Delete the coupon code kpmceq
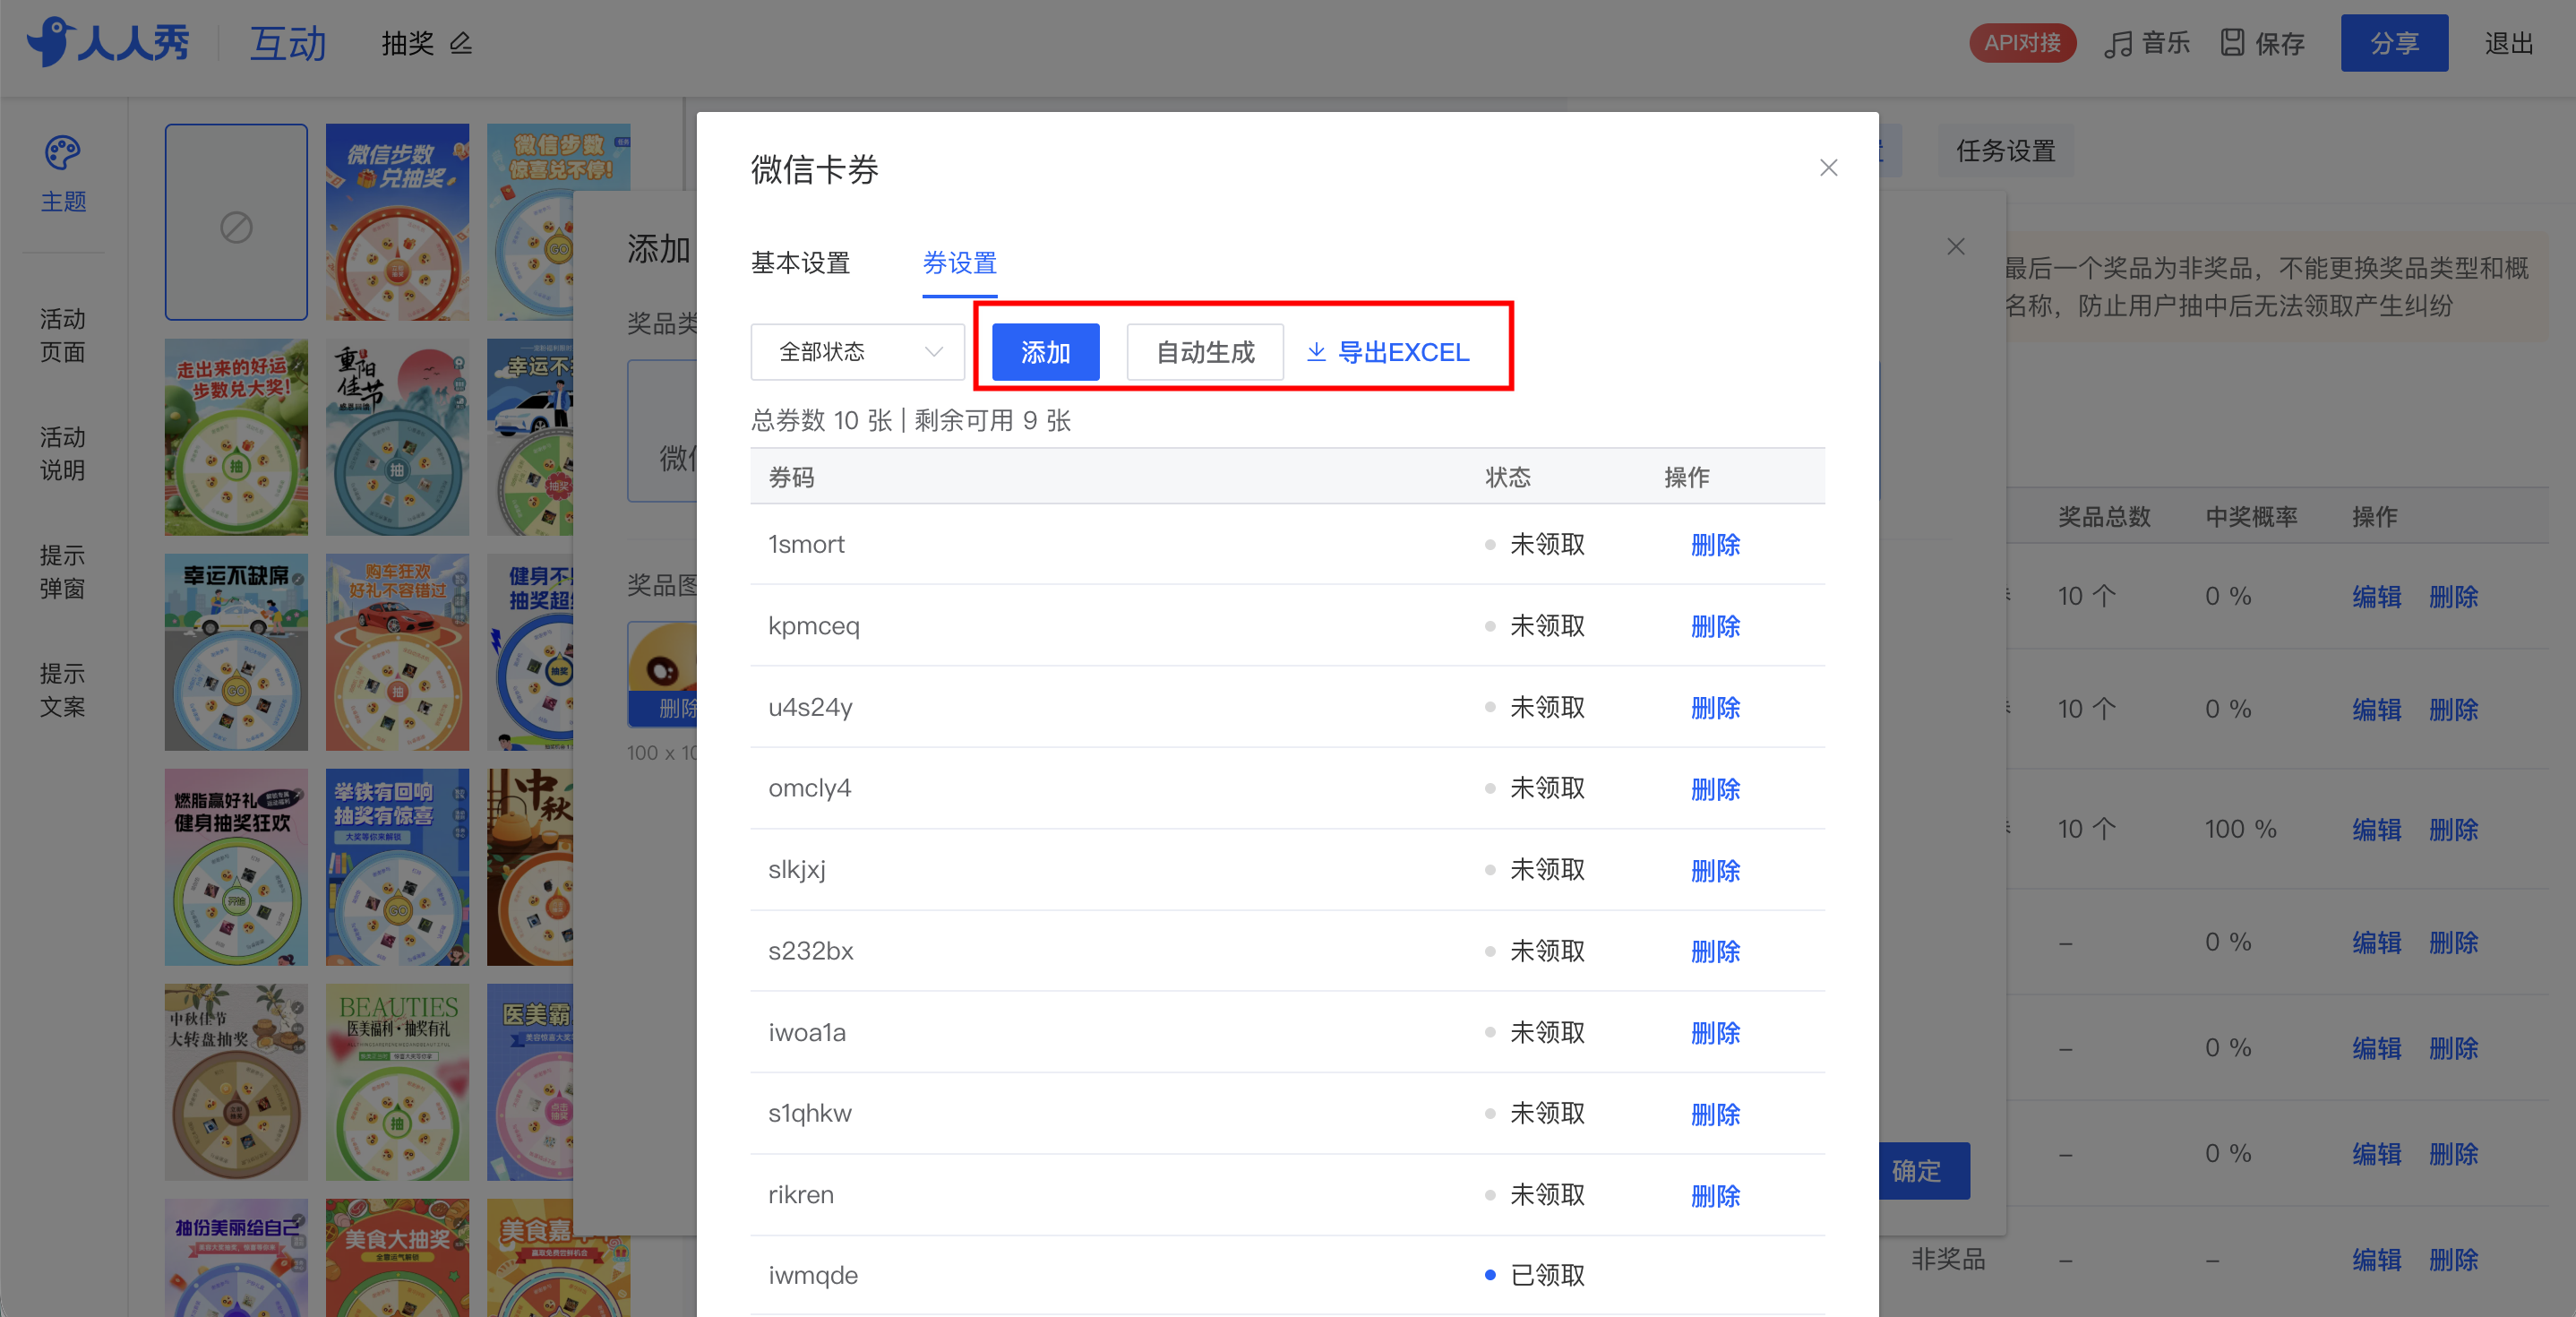 click(x=1715, y=626)
